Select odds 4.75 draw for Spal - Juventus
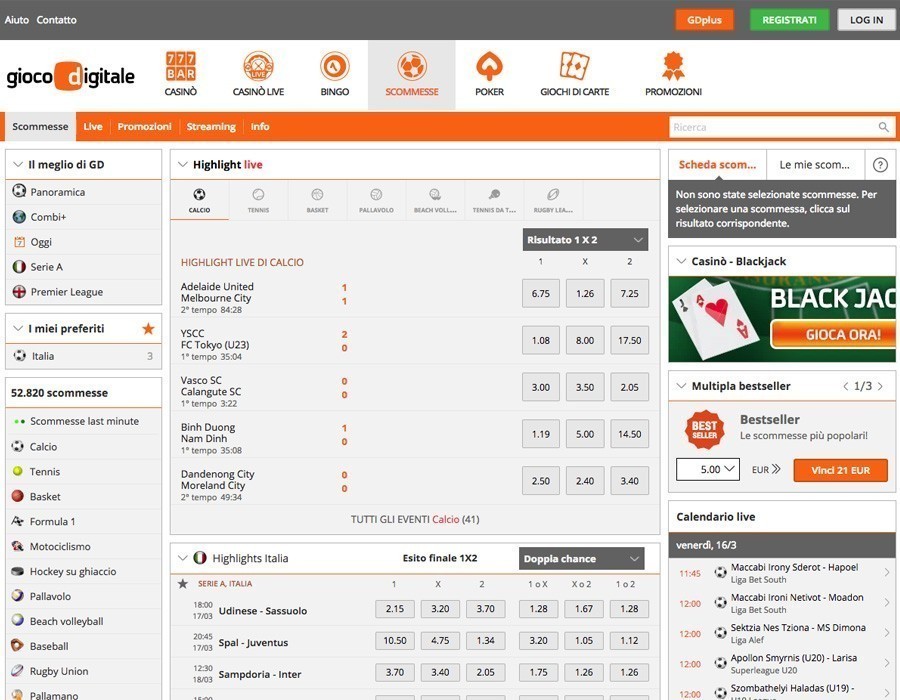Screen dimensions: 900x700 click(x=440, y=640)
